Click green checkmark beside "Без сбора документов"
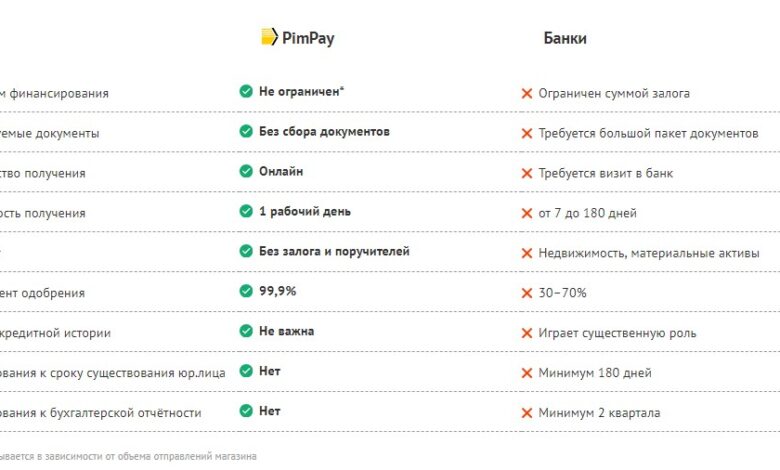 click(246, 132)
